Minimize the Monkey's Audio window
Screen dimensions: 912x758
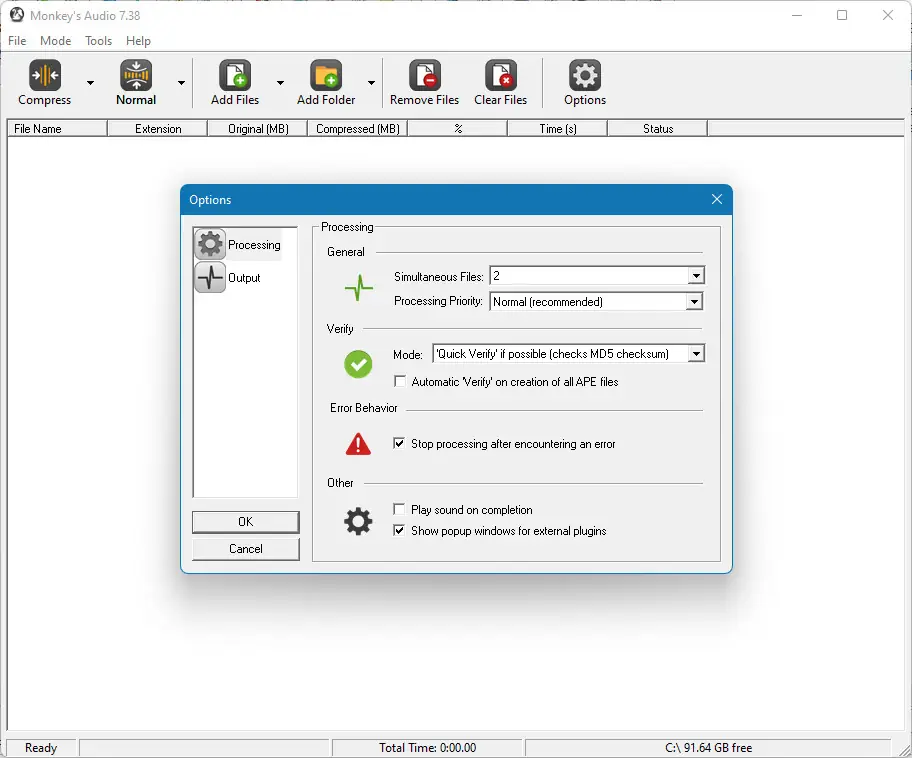click(797, 15)
